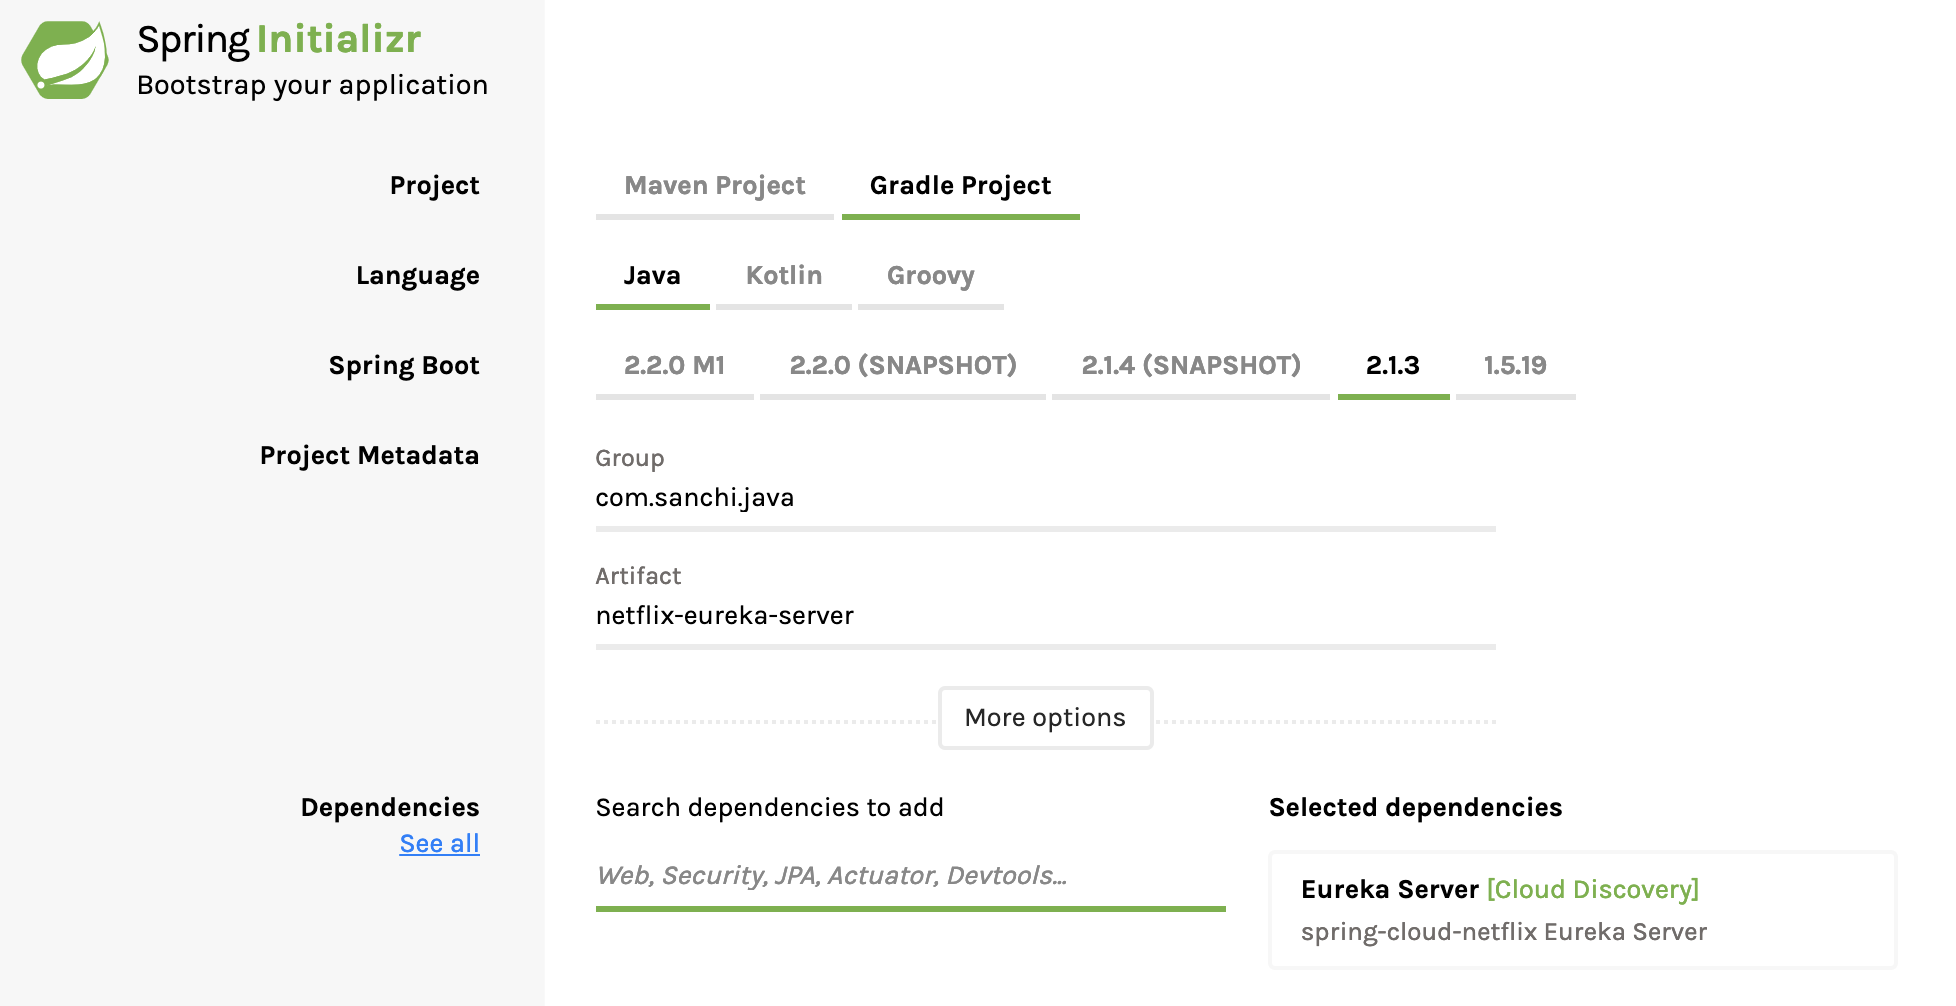Click the Artifact field label

click(x=638, y=576)
